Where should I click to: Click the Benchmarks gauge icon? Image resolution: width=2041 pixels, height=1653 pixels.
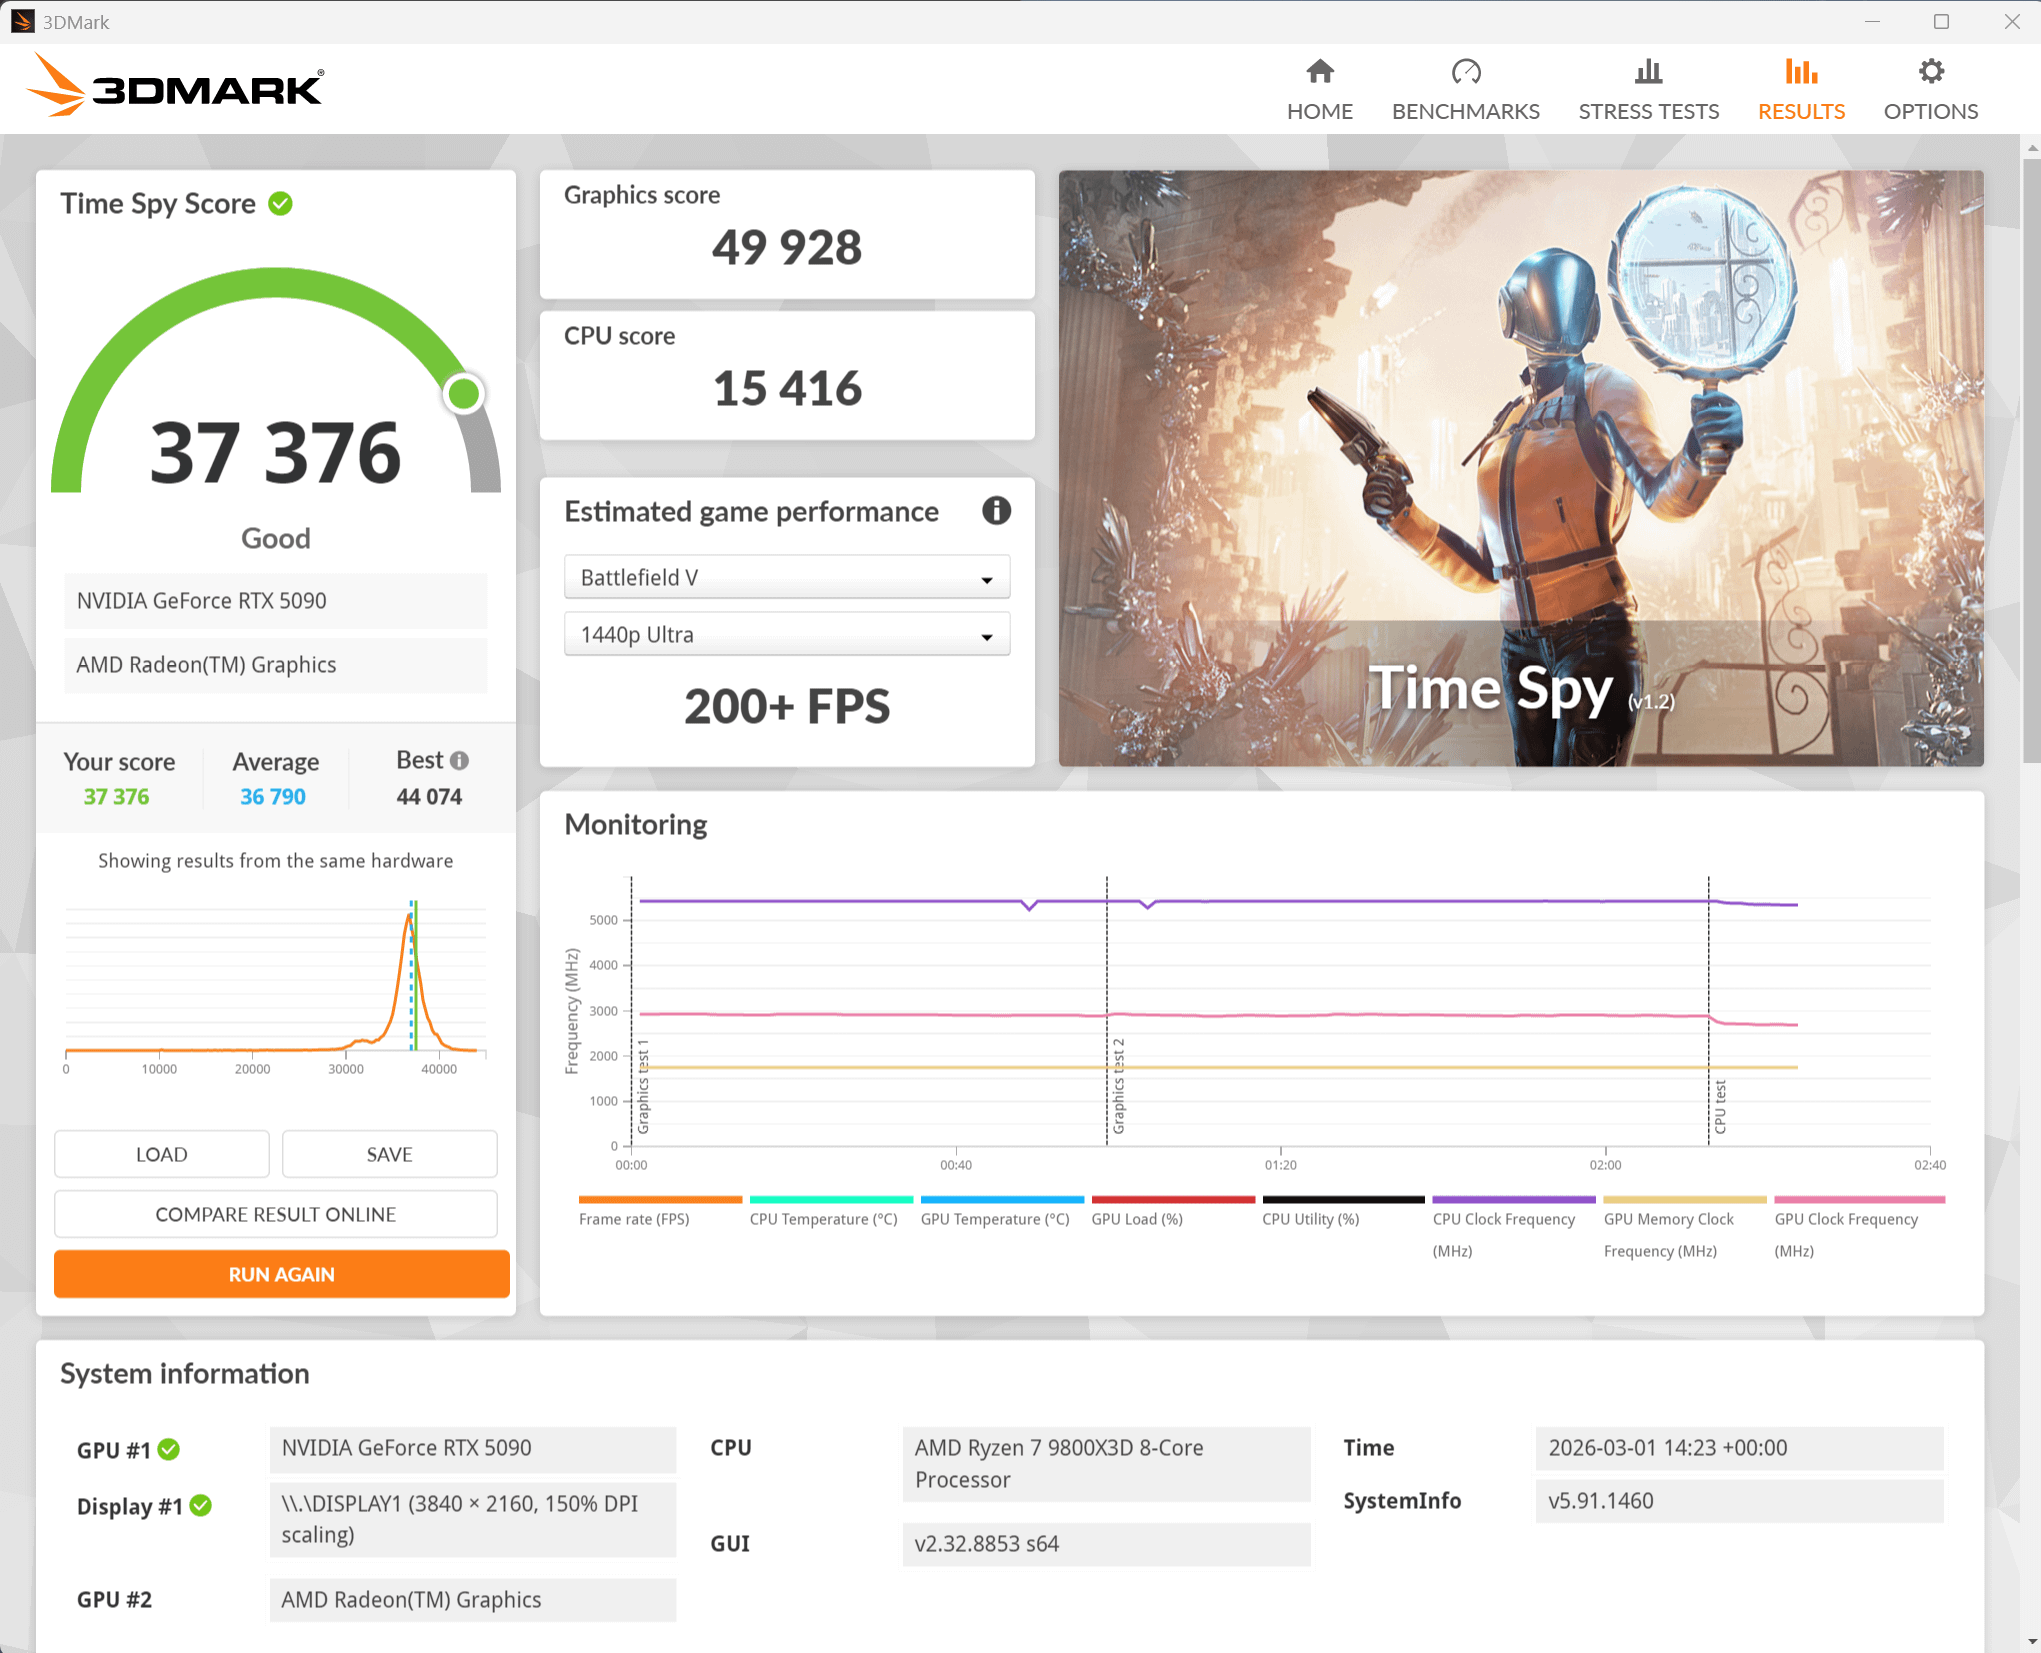(x=1465, y=72)
